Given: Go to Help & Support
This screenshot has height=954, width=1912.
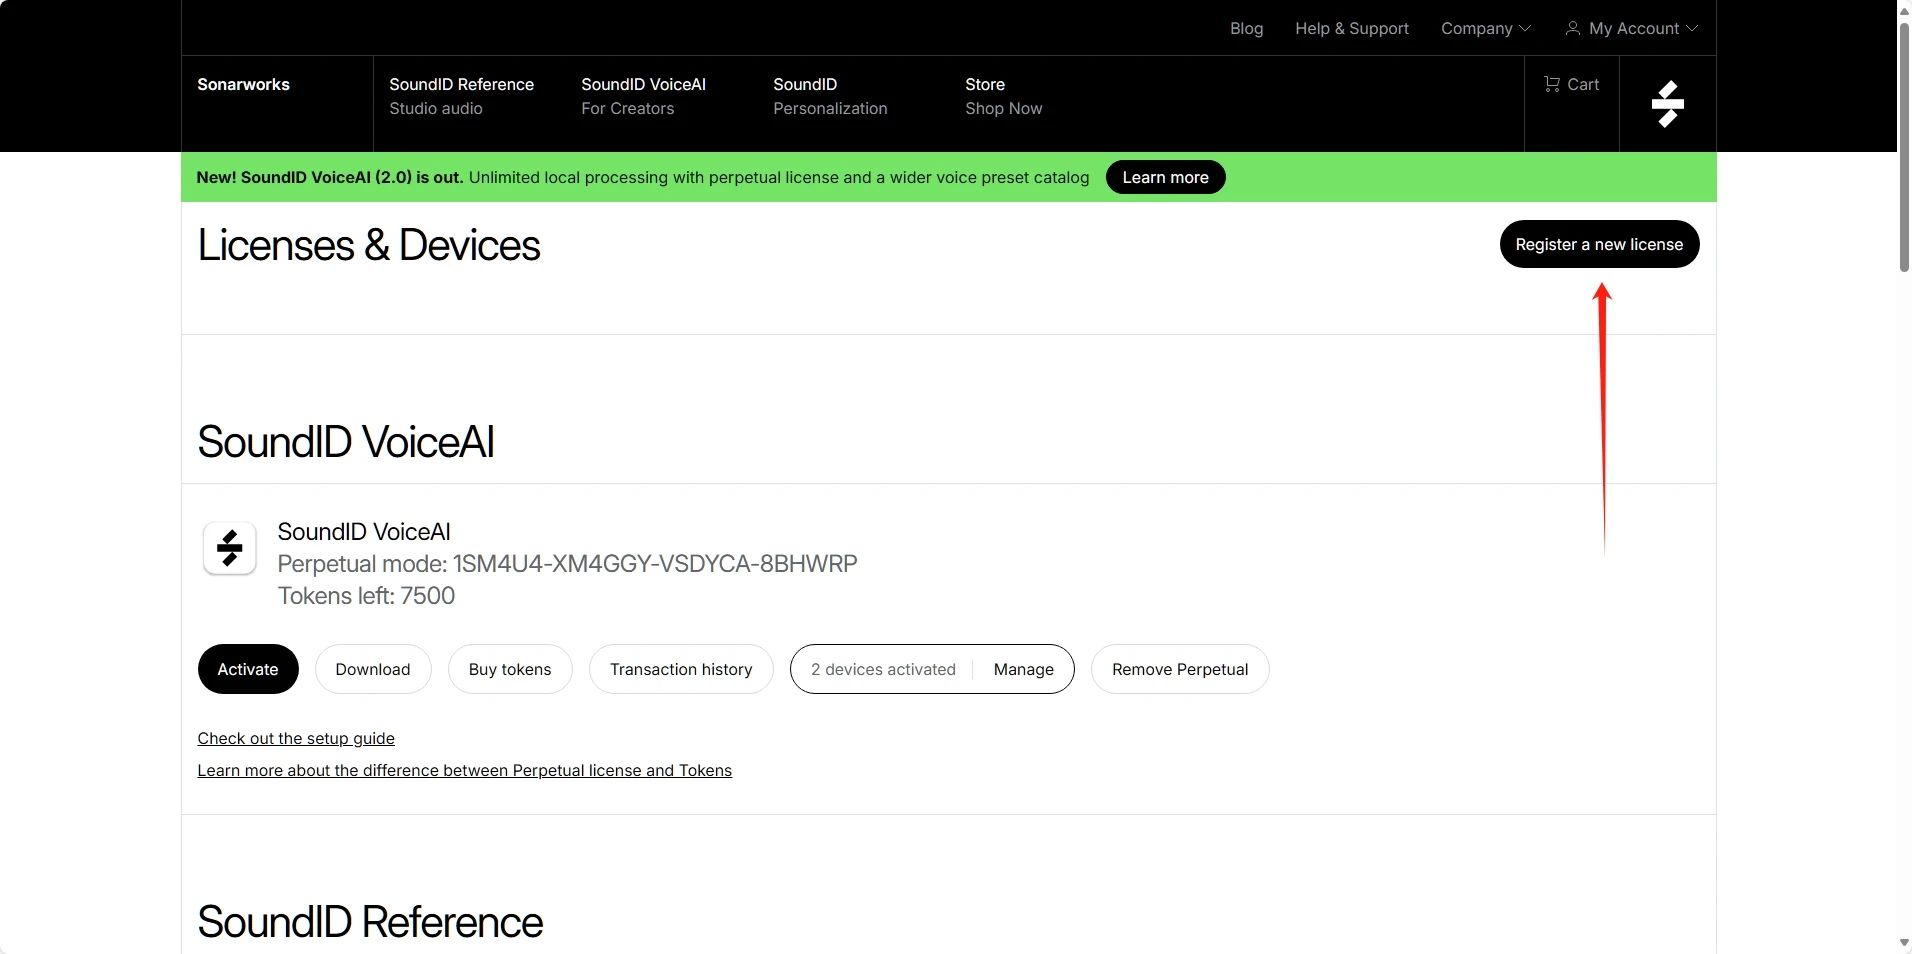Looking at the screenshot, I should [1351, 29].
